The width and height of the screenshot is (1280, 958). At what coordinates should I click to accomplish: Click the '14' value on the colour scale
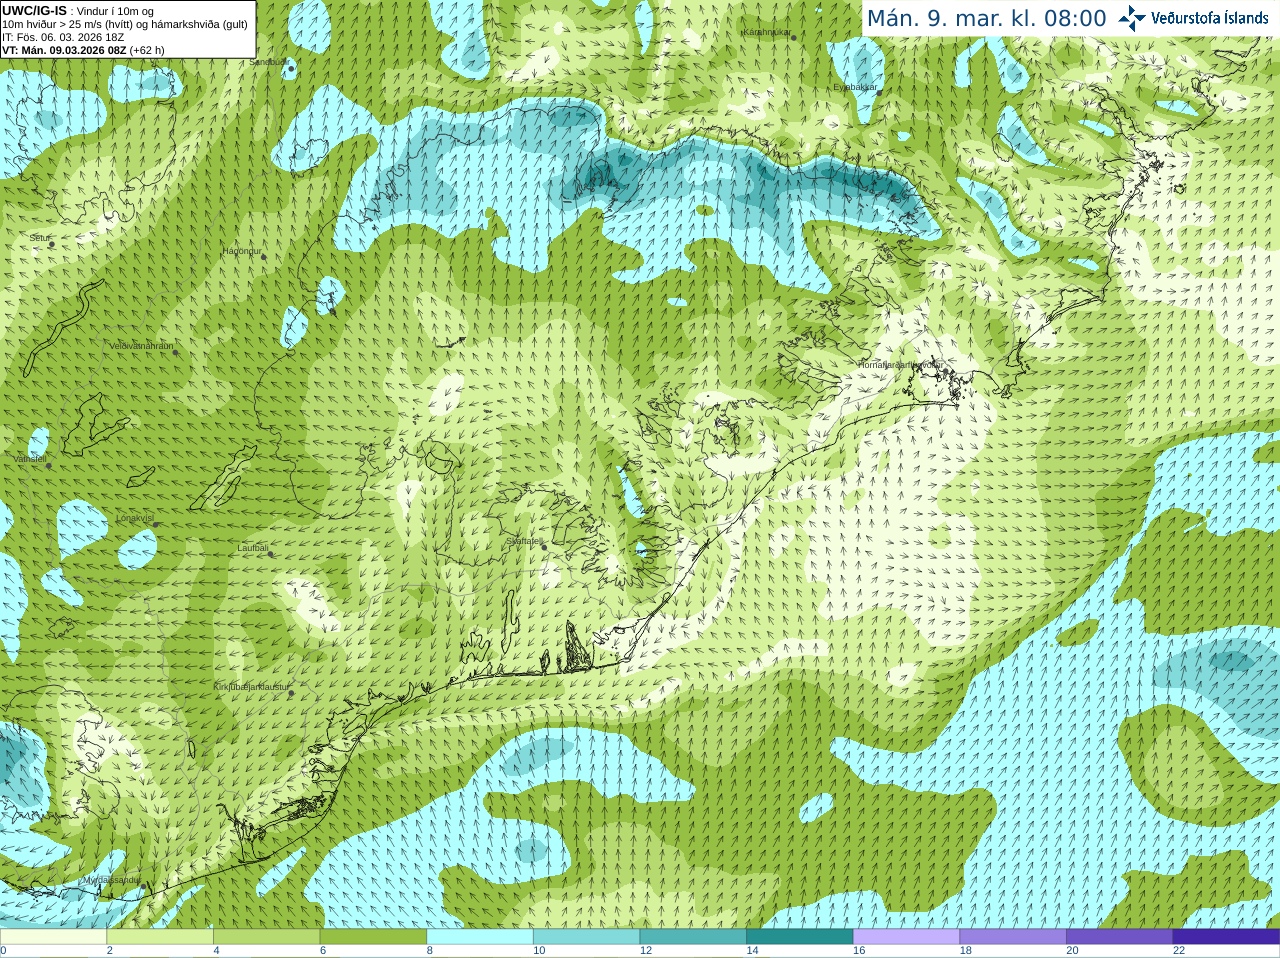click(752, 951)
